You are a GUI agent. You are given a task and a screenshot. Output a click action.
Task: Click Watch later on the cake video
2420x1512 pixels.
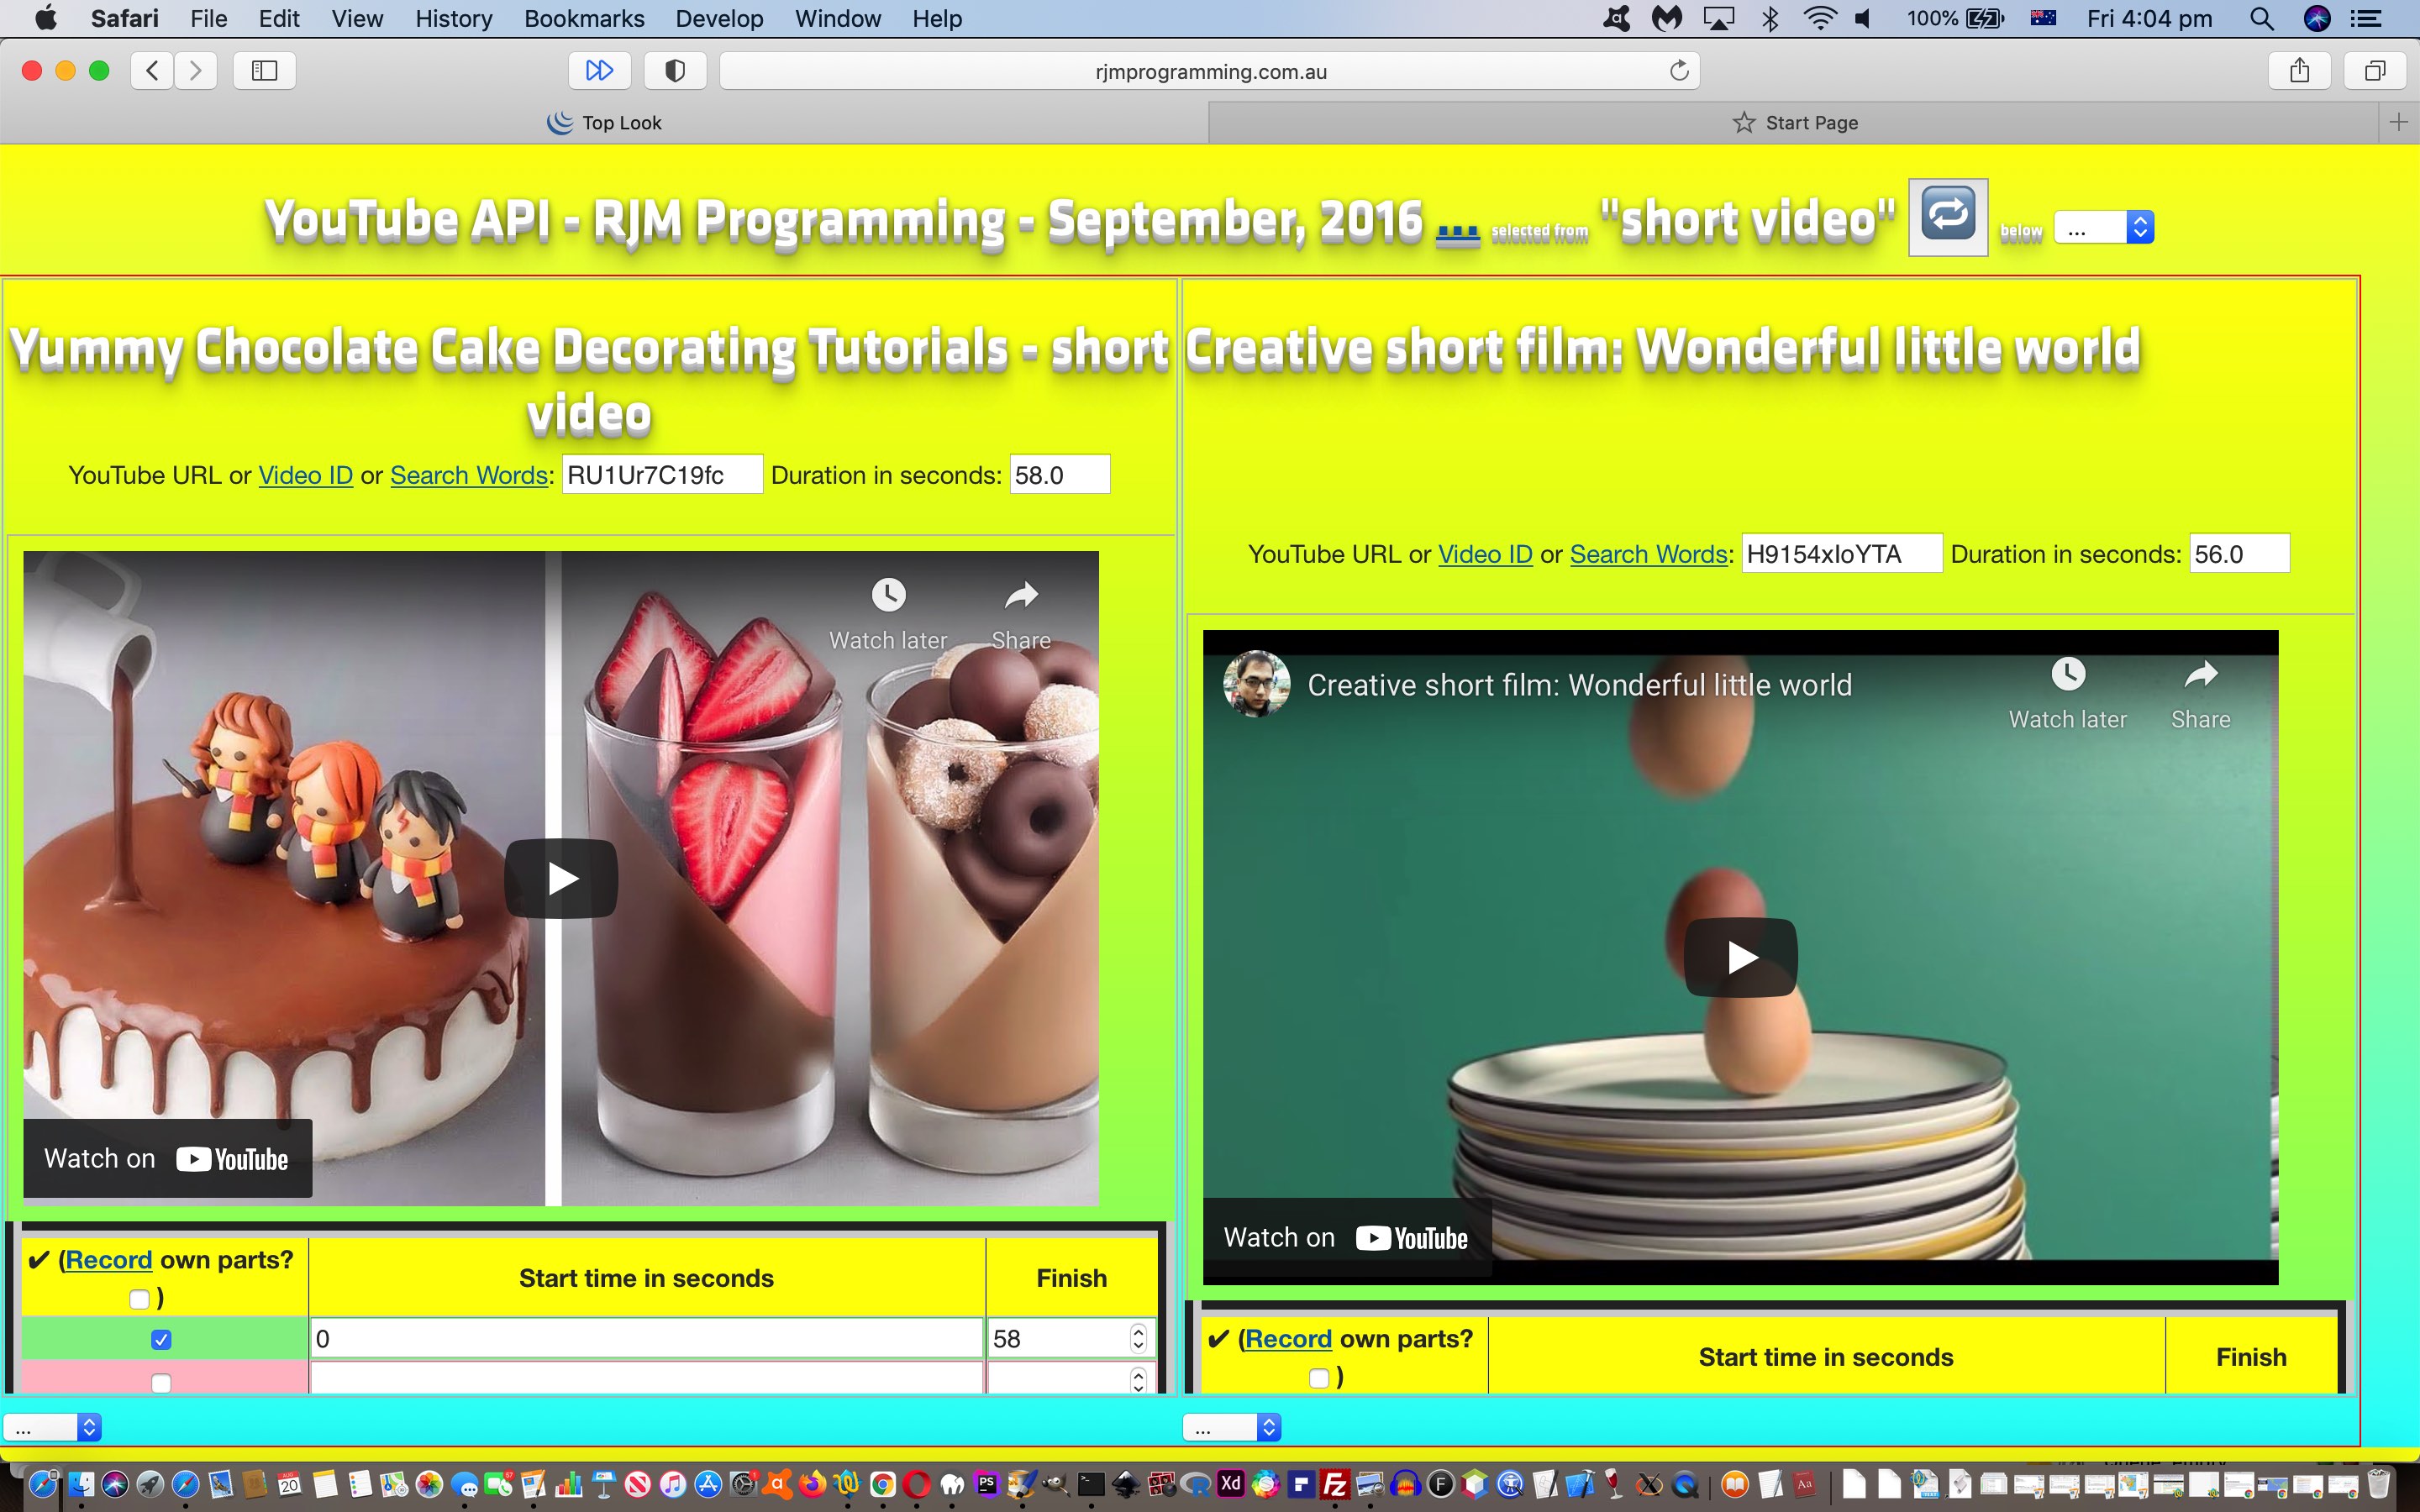[x=888, y=614]
